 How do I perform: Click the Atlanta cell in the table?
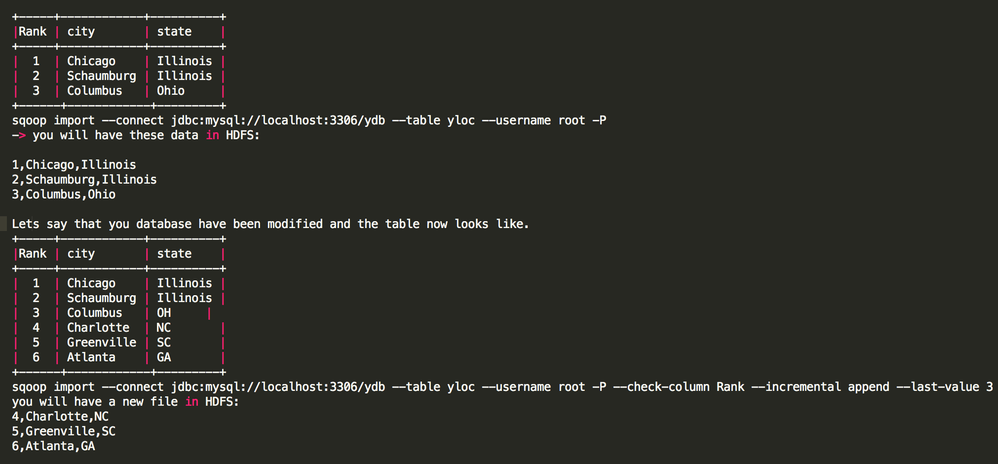tap(91, 357)
